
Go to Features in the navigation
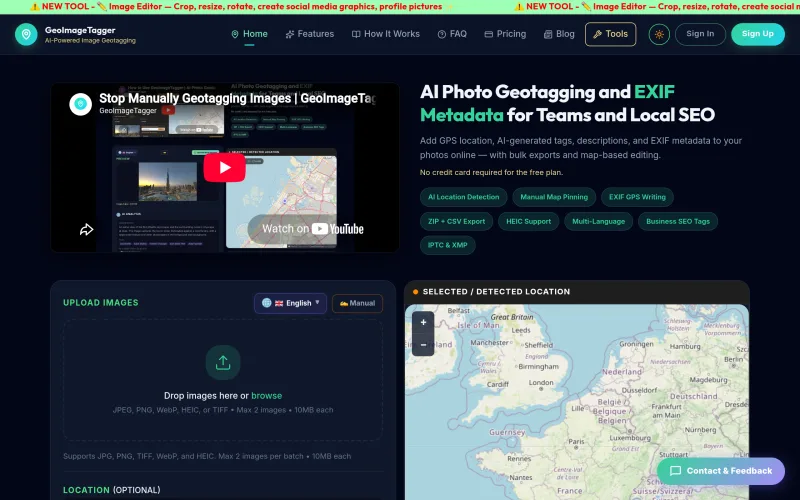(310, 34)
